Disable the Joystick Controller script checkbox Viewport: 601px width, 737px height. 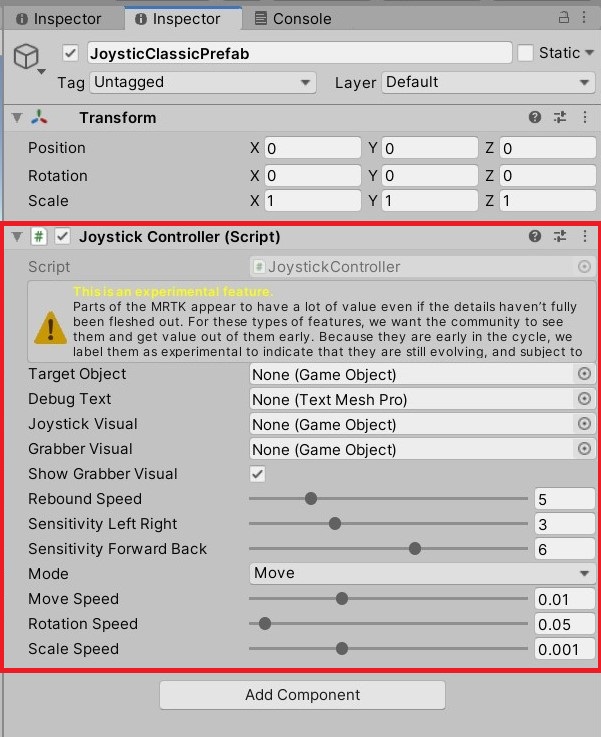coord(62,236)
